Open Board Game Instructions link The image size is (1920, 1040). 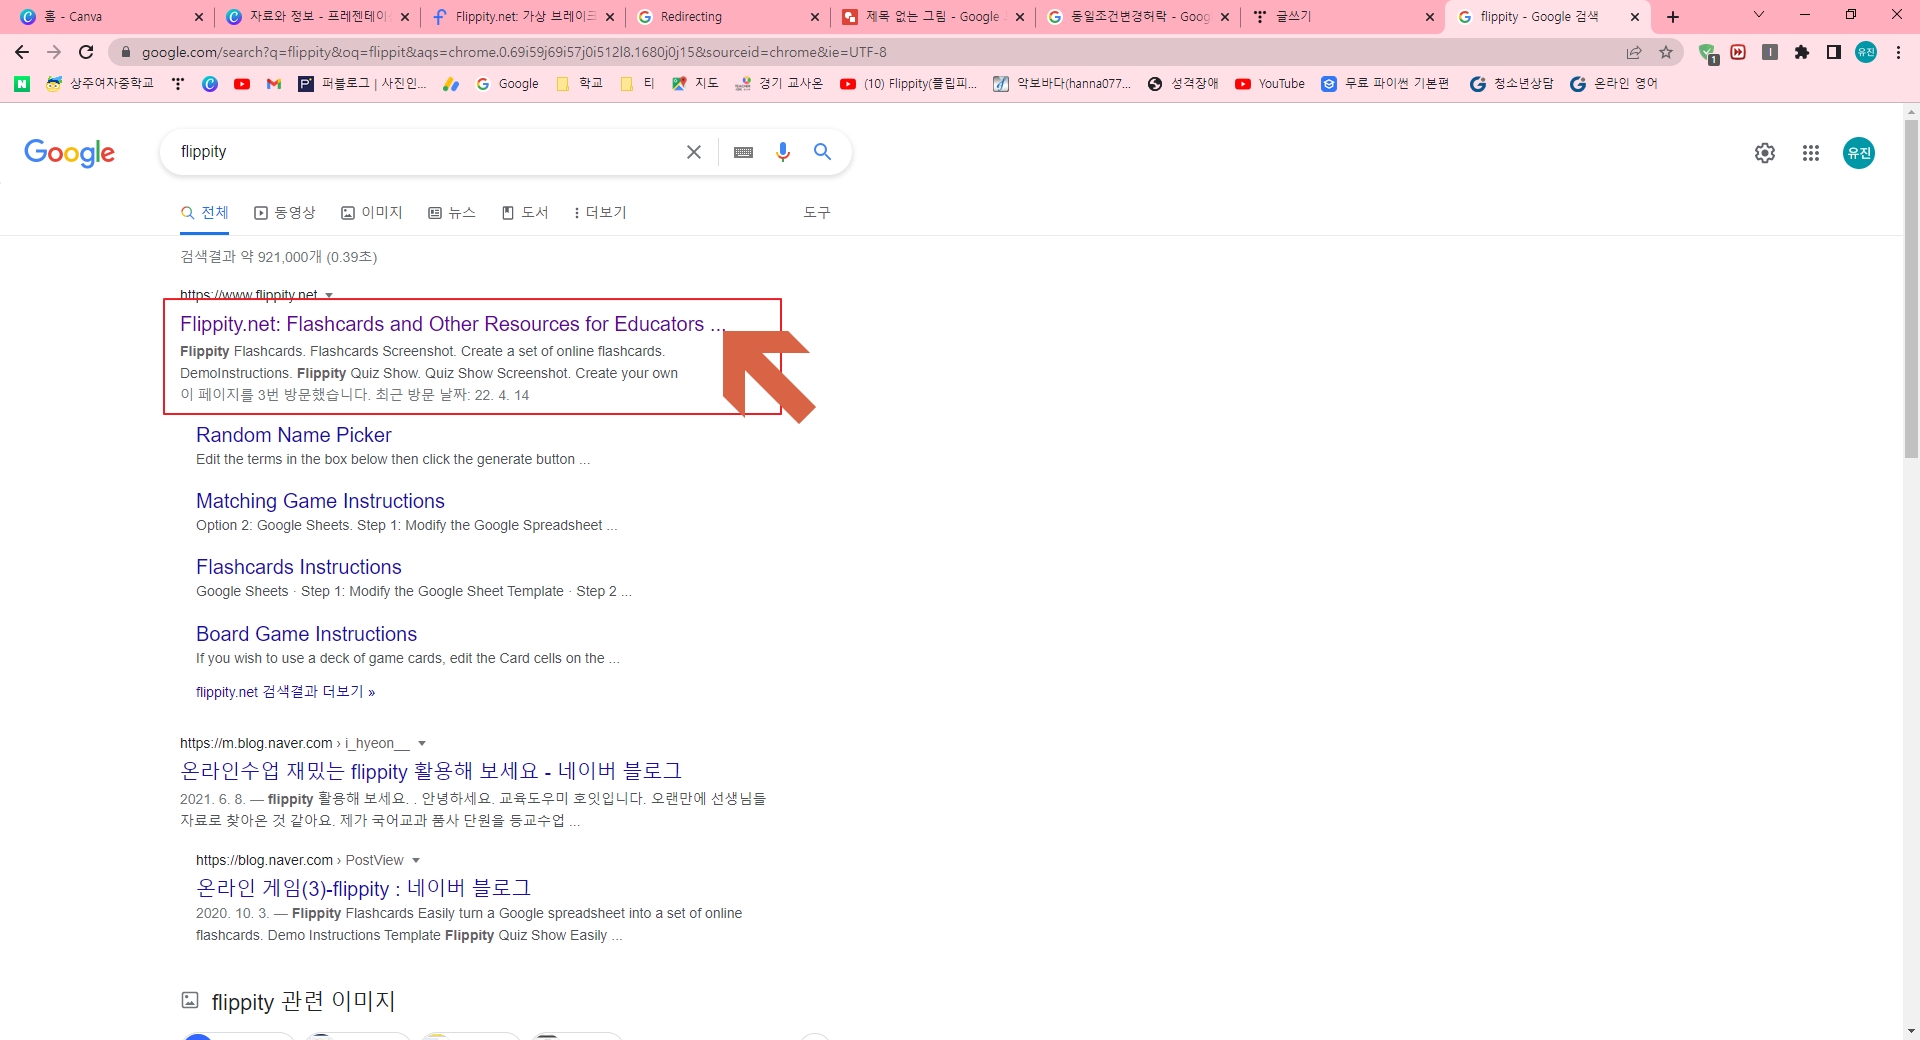[306, 634]
